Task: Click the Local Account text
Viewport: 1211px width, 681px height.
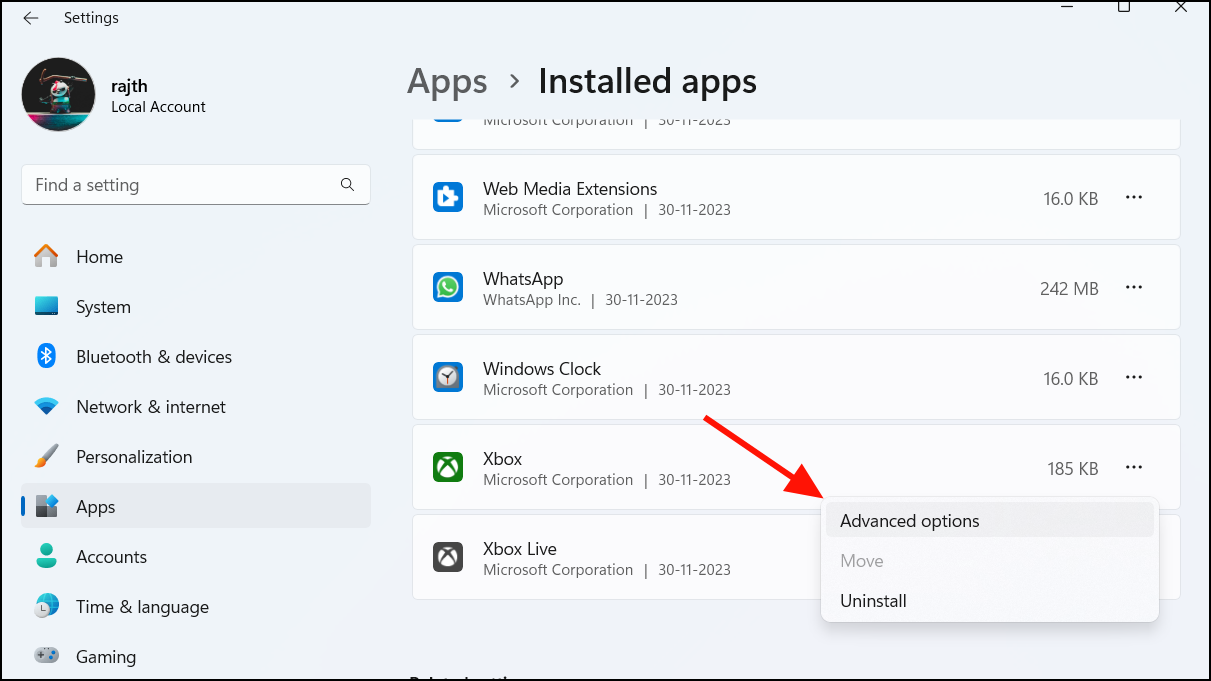Action: point(159,107)
